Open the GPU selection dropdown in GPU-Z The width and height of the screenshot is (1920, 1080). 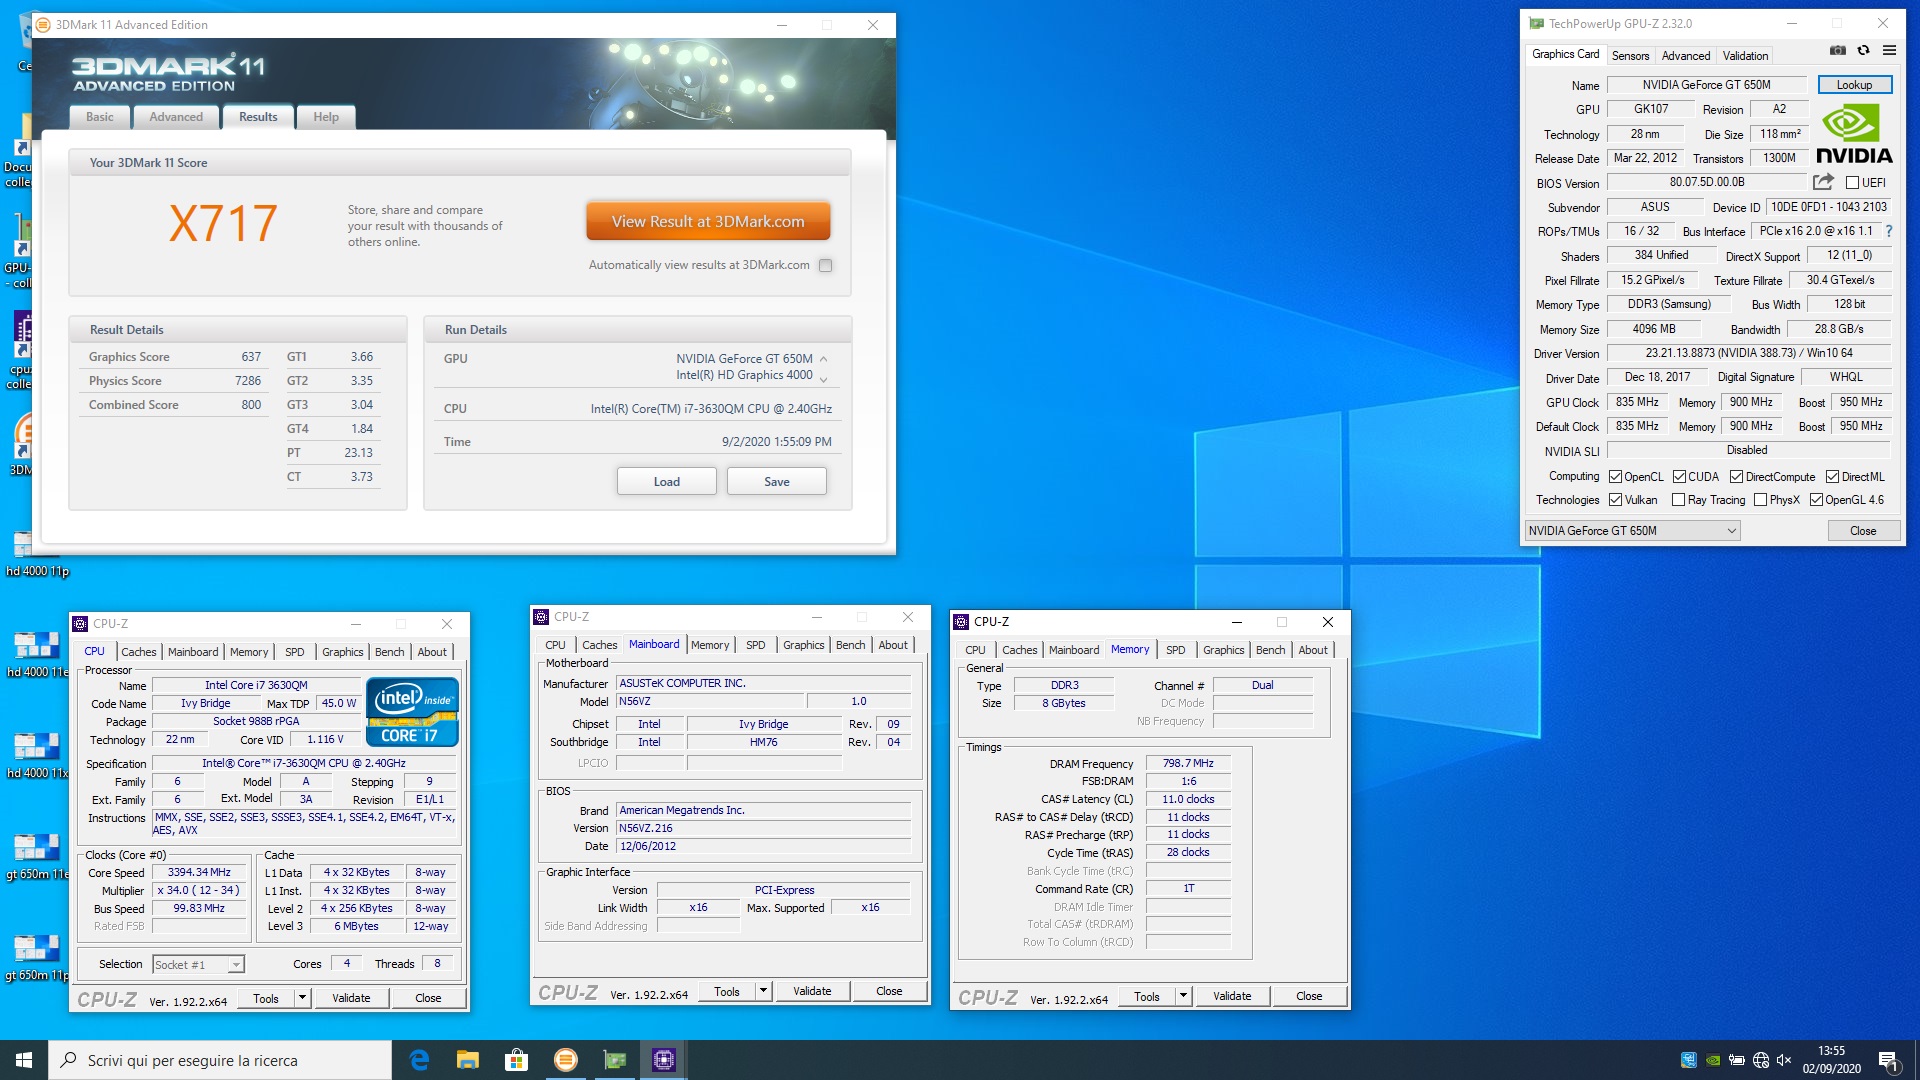tap(1633, 531)
